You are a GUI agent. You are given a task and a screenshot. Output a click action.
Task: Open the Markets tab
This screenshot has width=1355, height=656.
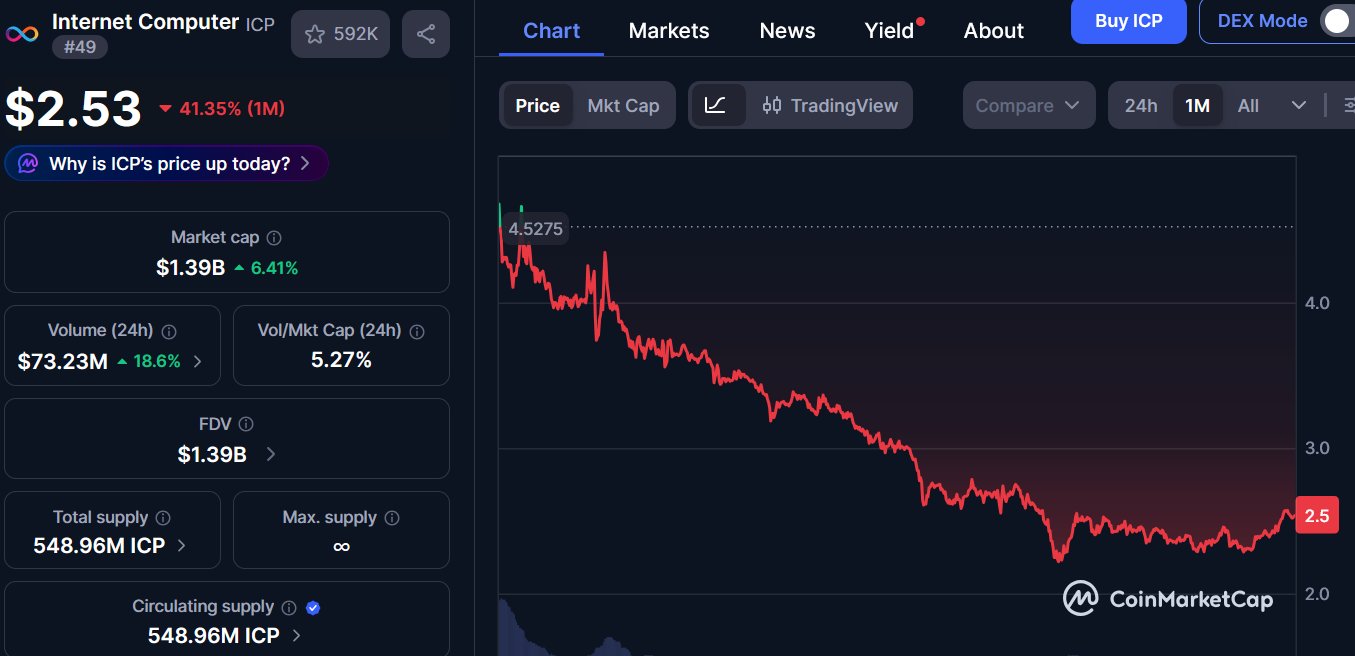coord(669,31)
